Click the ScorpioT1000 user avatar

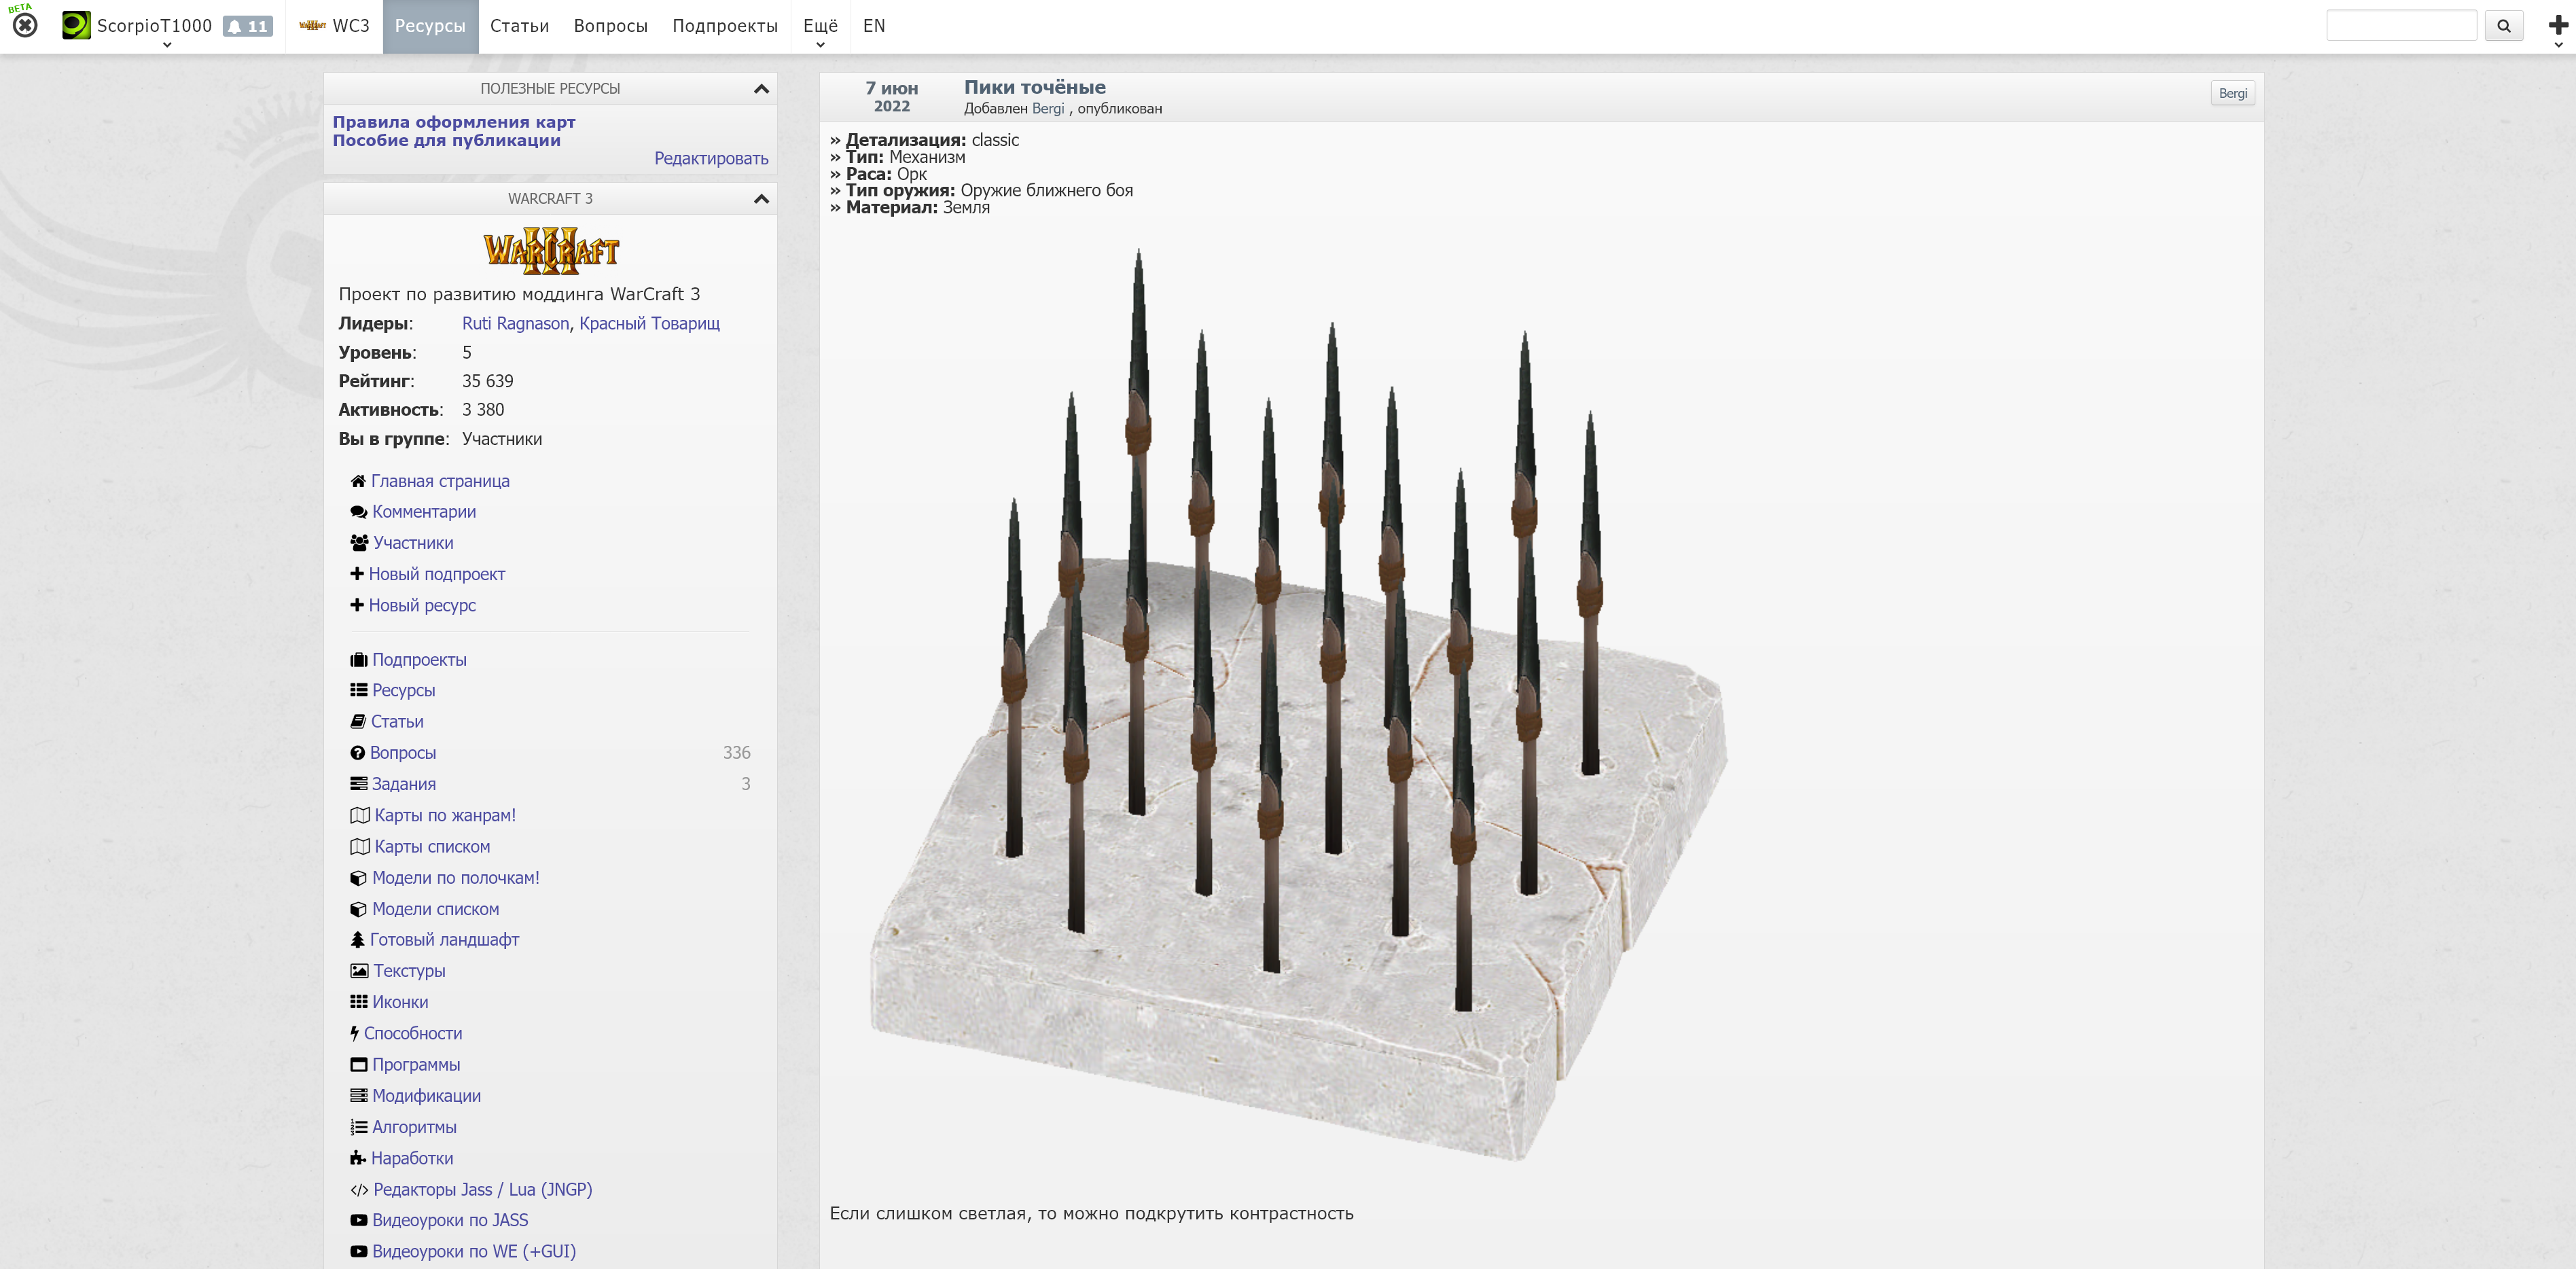[76, 25]
